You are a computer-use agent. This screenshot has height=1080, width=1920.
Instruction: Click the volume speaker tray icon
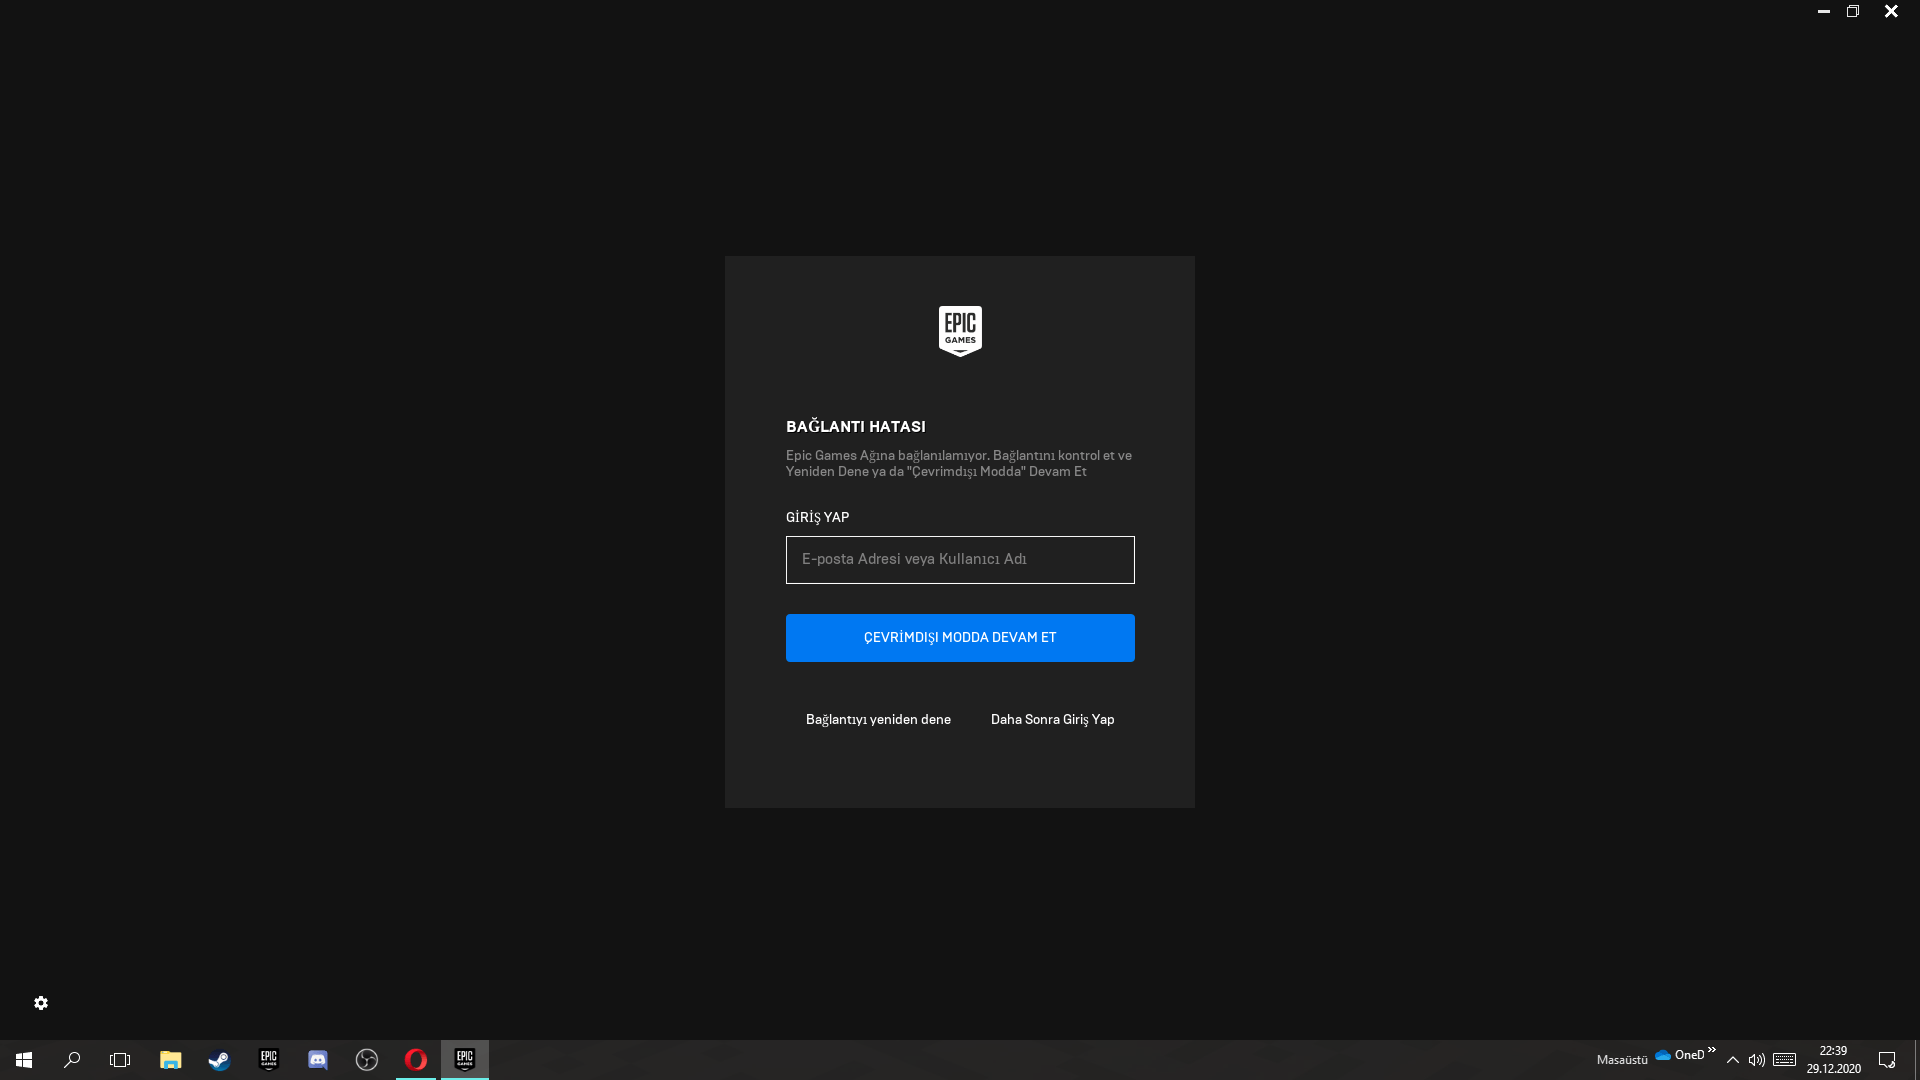(x=1757, y=1060)
